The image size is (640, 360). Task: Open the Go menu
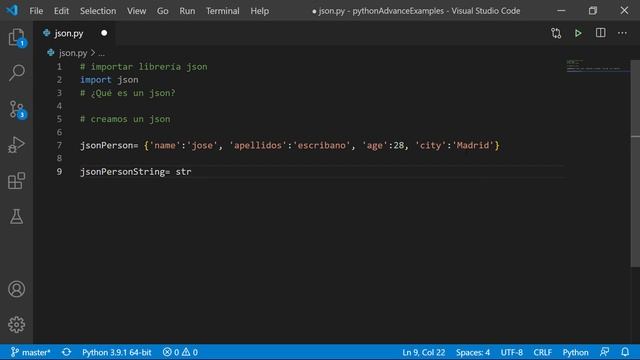162,11
